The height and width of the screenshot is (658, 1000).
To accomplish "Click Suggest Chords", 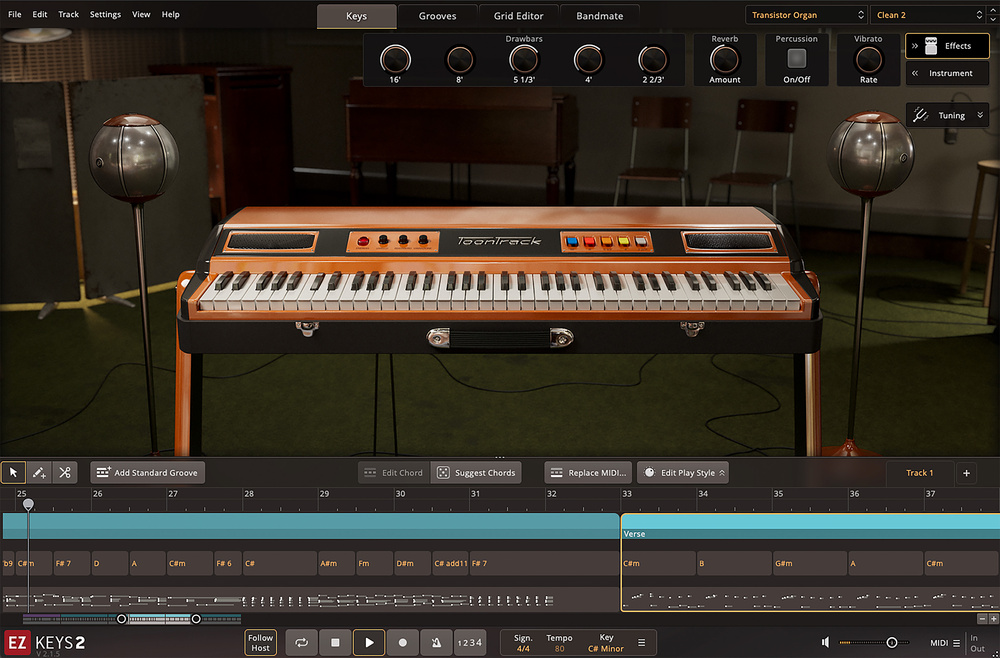I will pos(476,472).
